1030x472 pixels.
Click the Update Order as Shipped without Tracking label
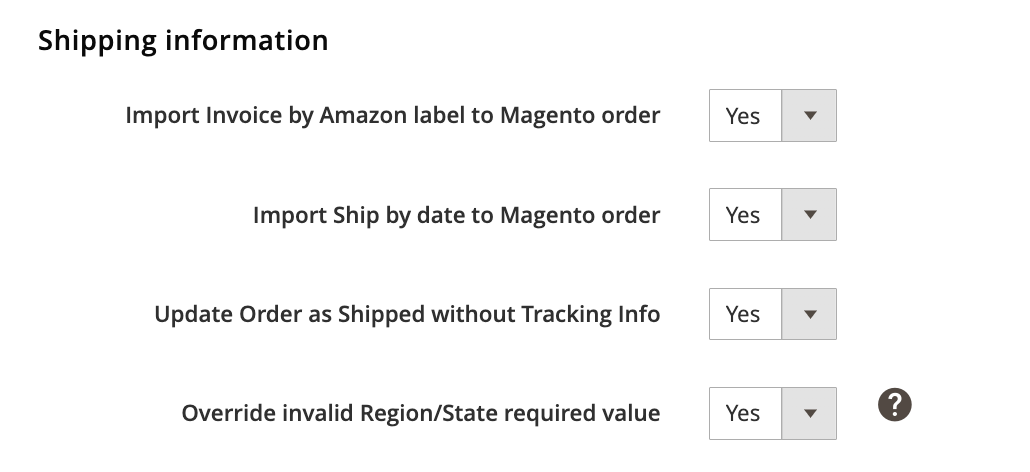click(407, 314)
